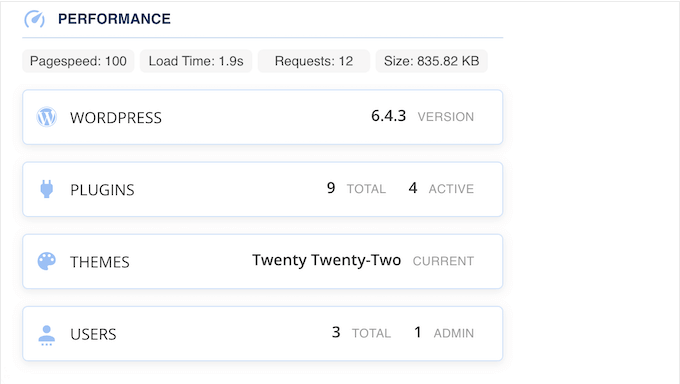The width and height of the screenshot is (680, 384).
Task: Click the CURRENT label in Themes card
Action: [x=443, y=261]
